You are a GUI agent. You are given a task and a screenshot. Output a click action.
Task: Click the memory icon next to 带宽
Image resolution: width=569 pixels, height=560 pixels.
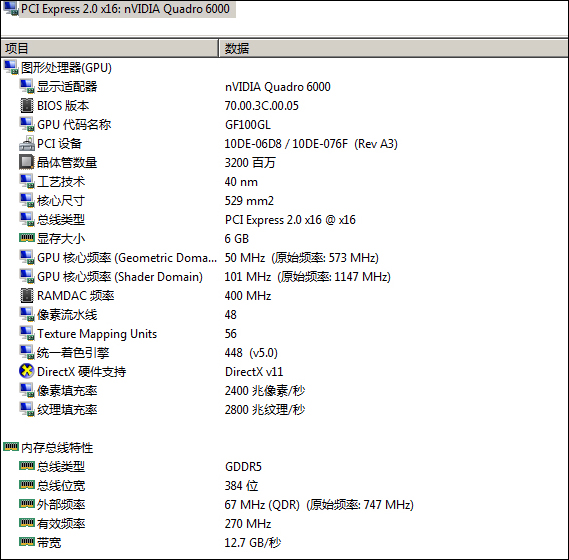coord(27,542)
